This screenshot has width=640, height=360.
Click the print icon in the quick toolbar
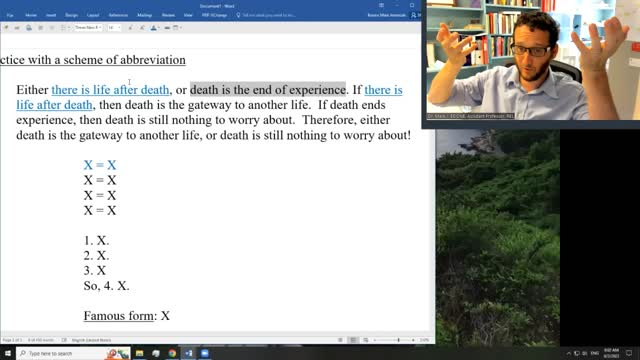coord(29,28)
